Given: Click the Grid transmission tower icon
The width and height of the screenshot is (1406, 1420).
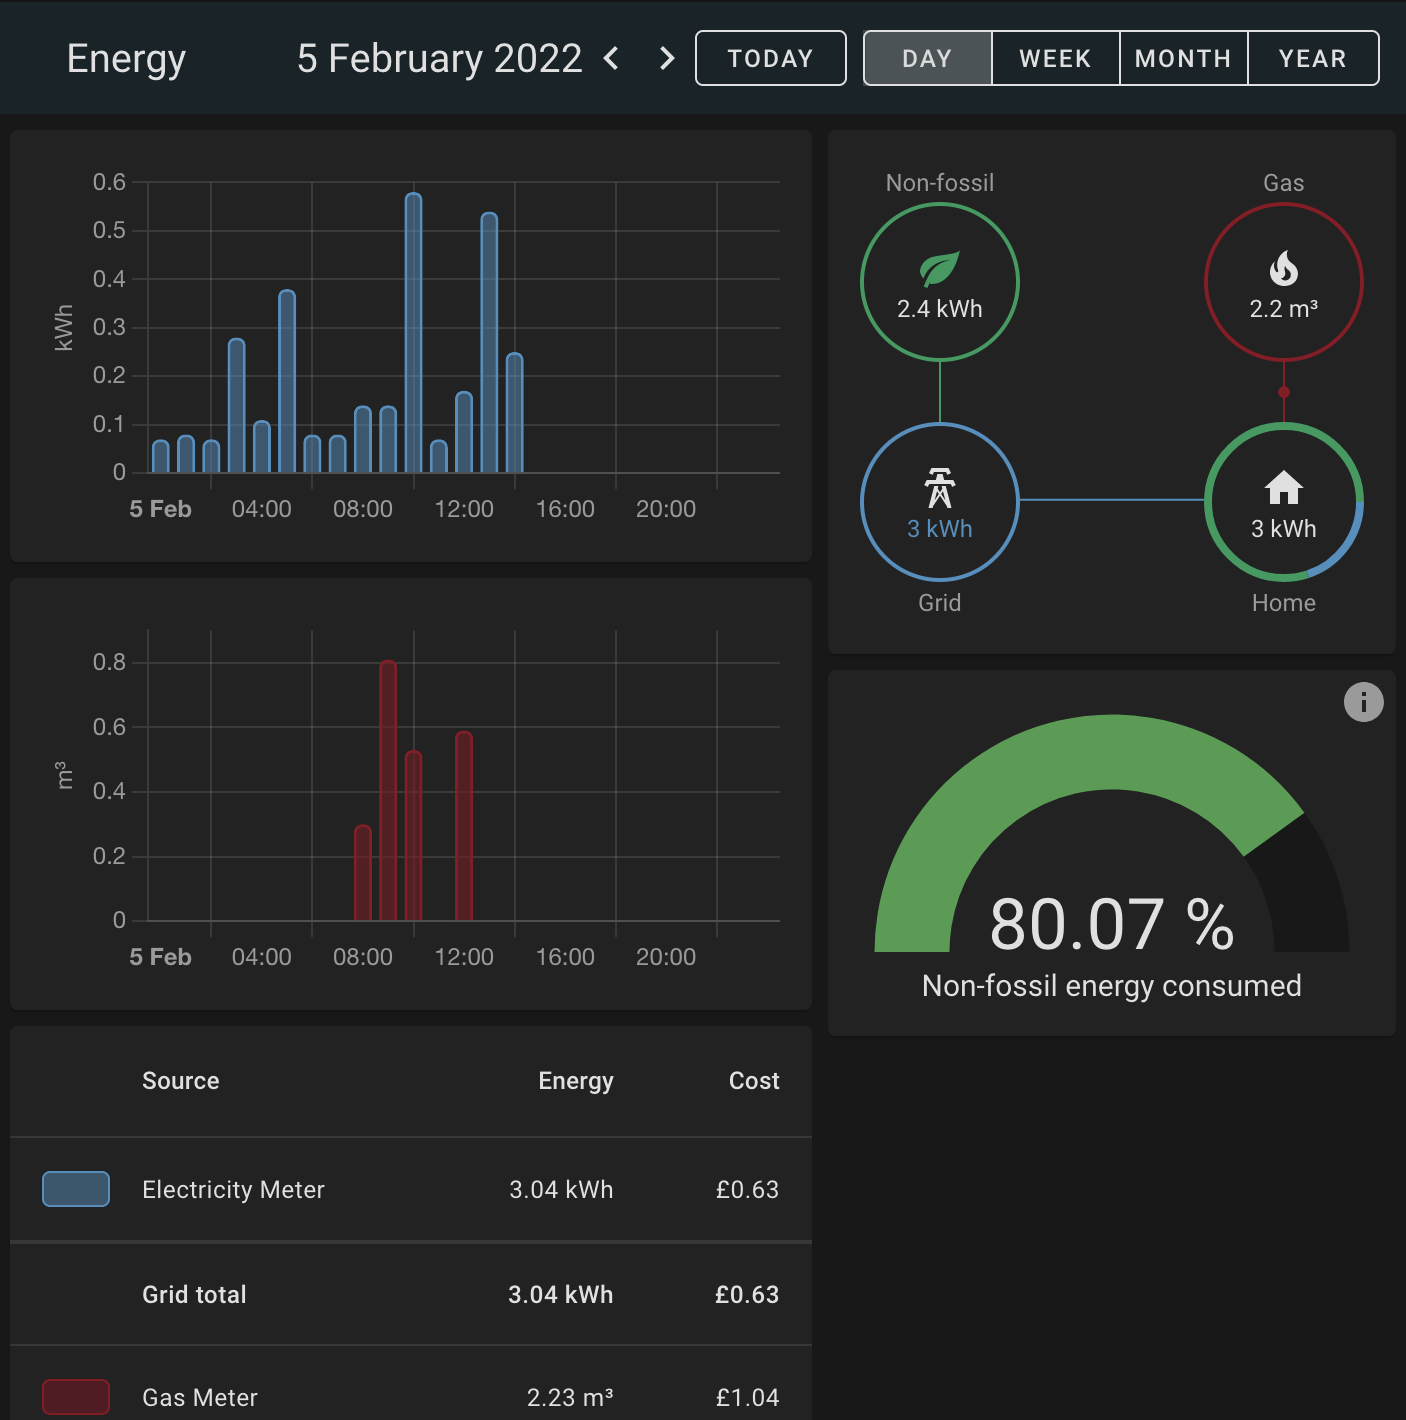Looking at the screenshot, I should pos(940,488).
